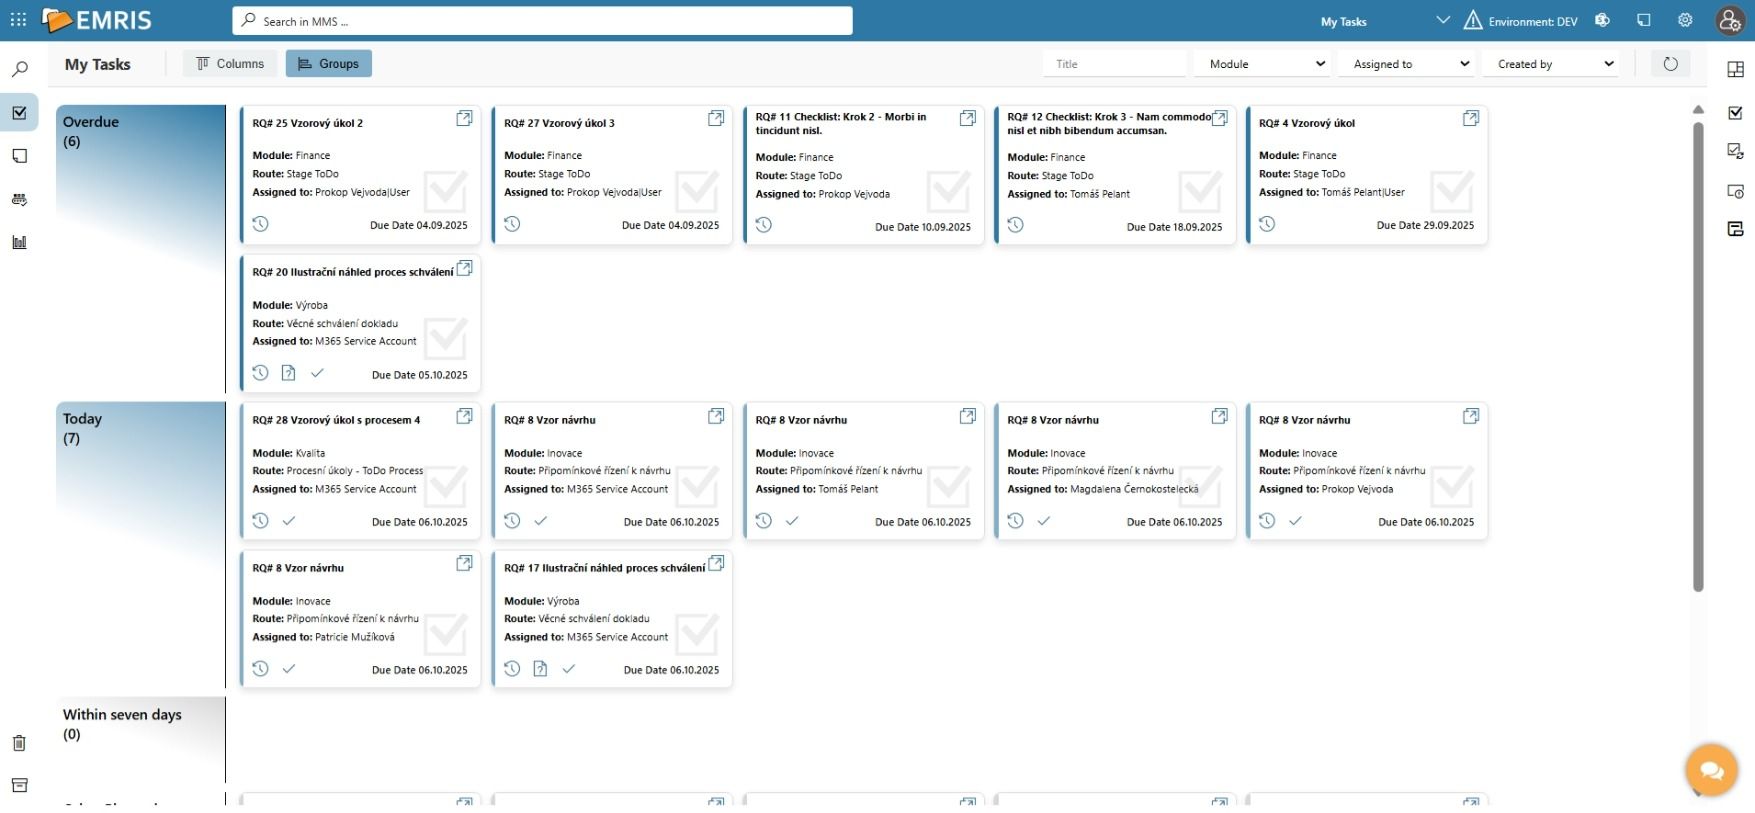Open the Created by filter dropdown
1755x813 pixels.
tap(1553, 64)
